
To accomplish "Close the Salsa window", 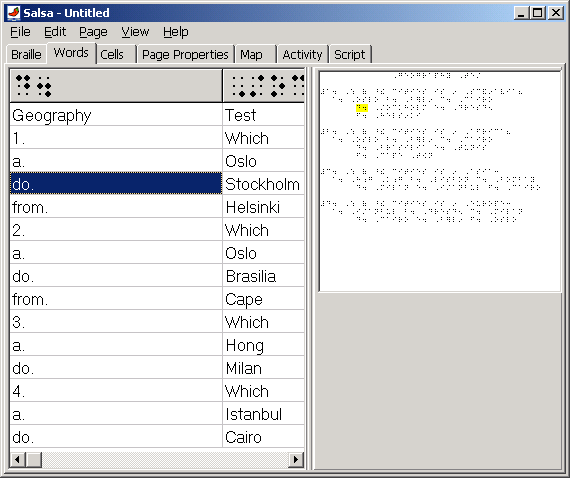I will [x=556, y=13].
